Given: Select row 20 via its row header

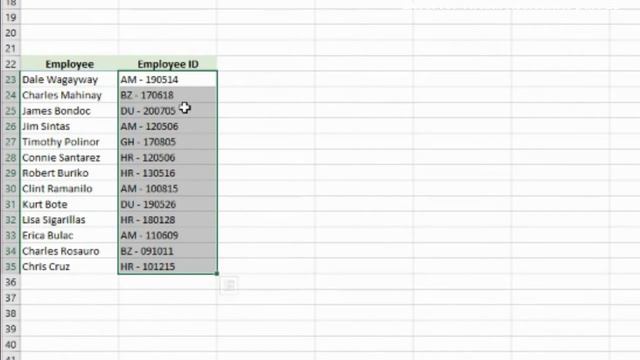Looking at the screenshot, I should [x=11, y=33].
